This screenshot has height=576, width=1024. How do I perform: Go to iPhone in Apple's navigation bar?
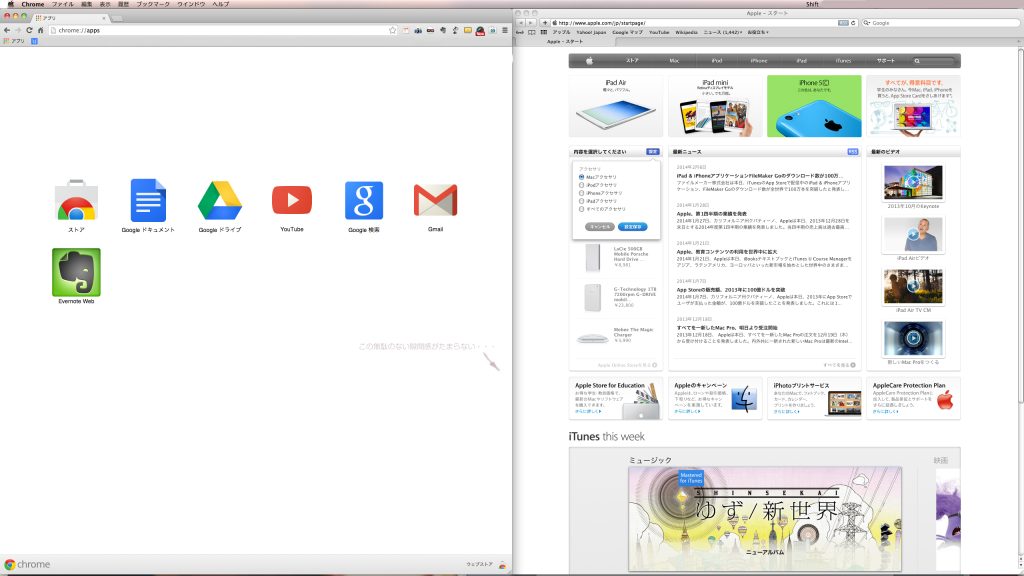click(x=759, y=61)
